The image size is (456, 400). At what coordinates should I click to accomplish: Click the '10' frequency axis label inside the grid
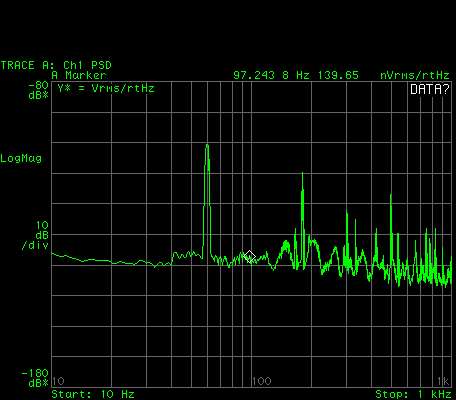tap(59, 381)
